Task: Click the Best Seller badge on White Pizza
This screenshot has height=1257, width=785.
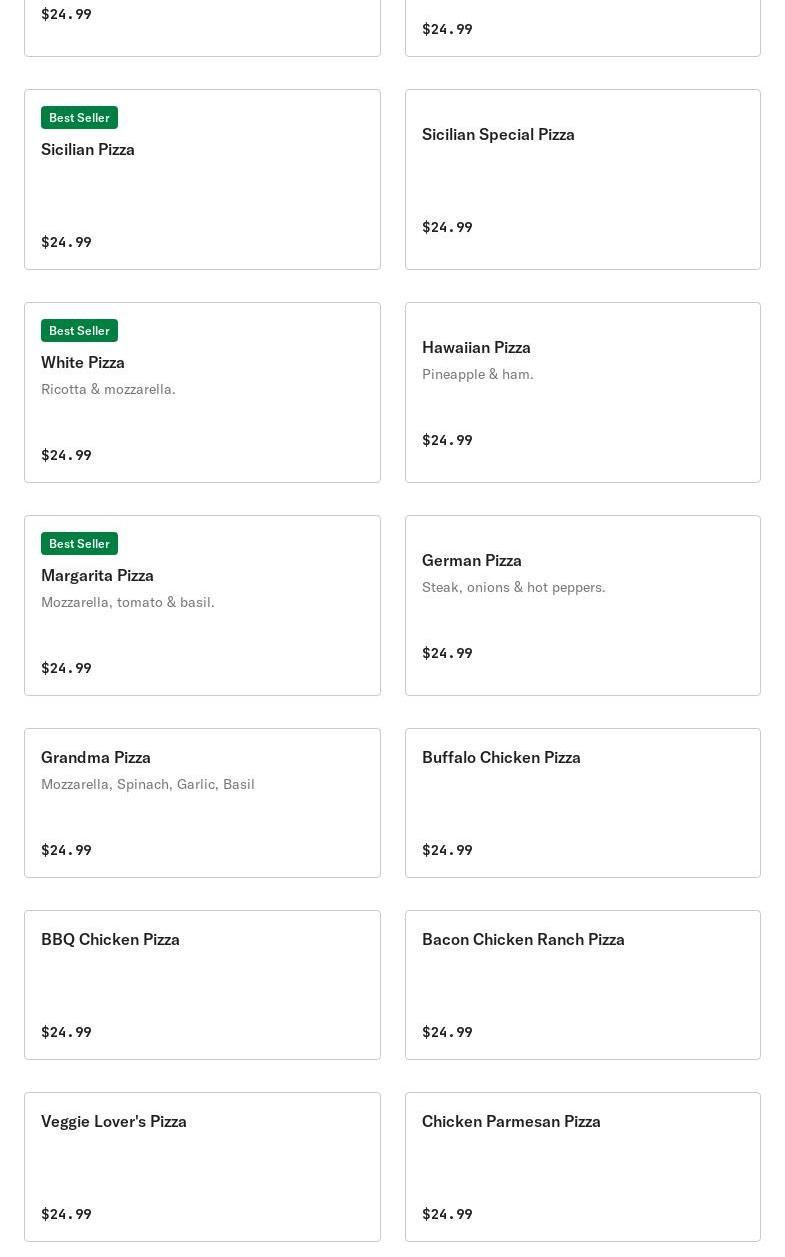Action: [79, 331]
